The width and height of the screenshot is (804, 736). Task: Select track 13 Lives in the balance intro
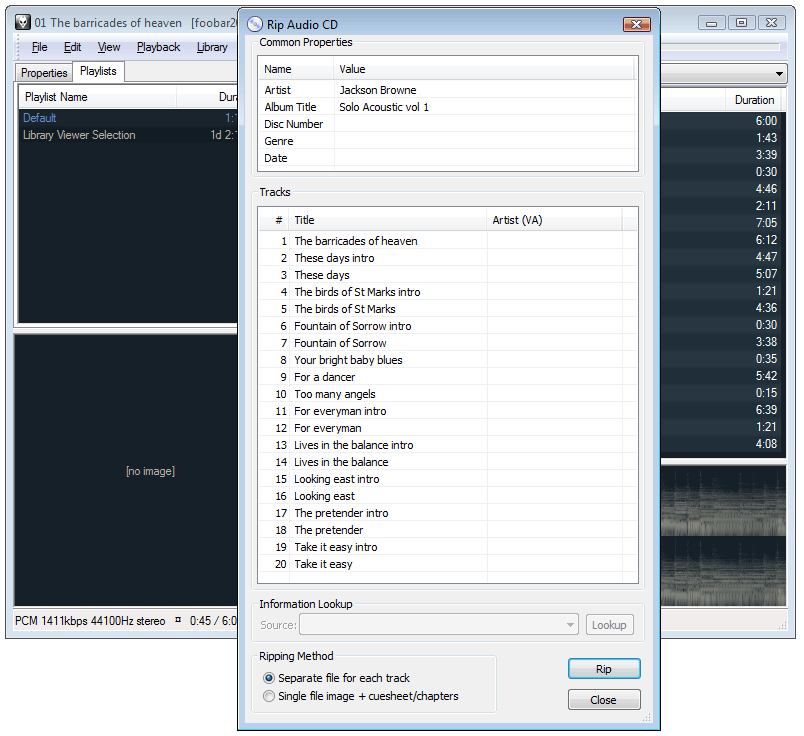[x=448, y=445]
